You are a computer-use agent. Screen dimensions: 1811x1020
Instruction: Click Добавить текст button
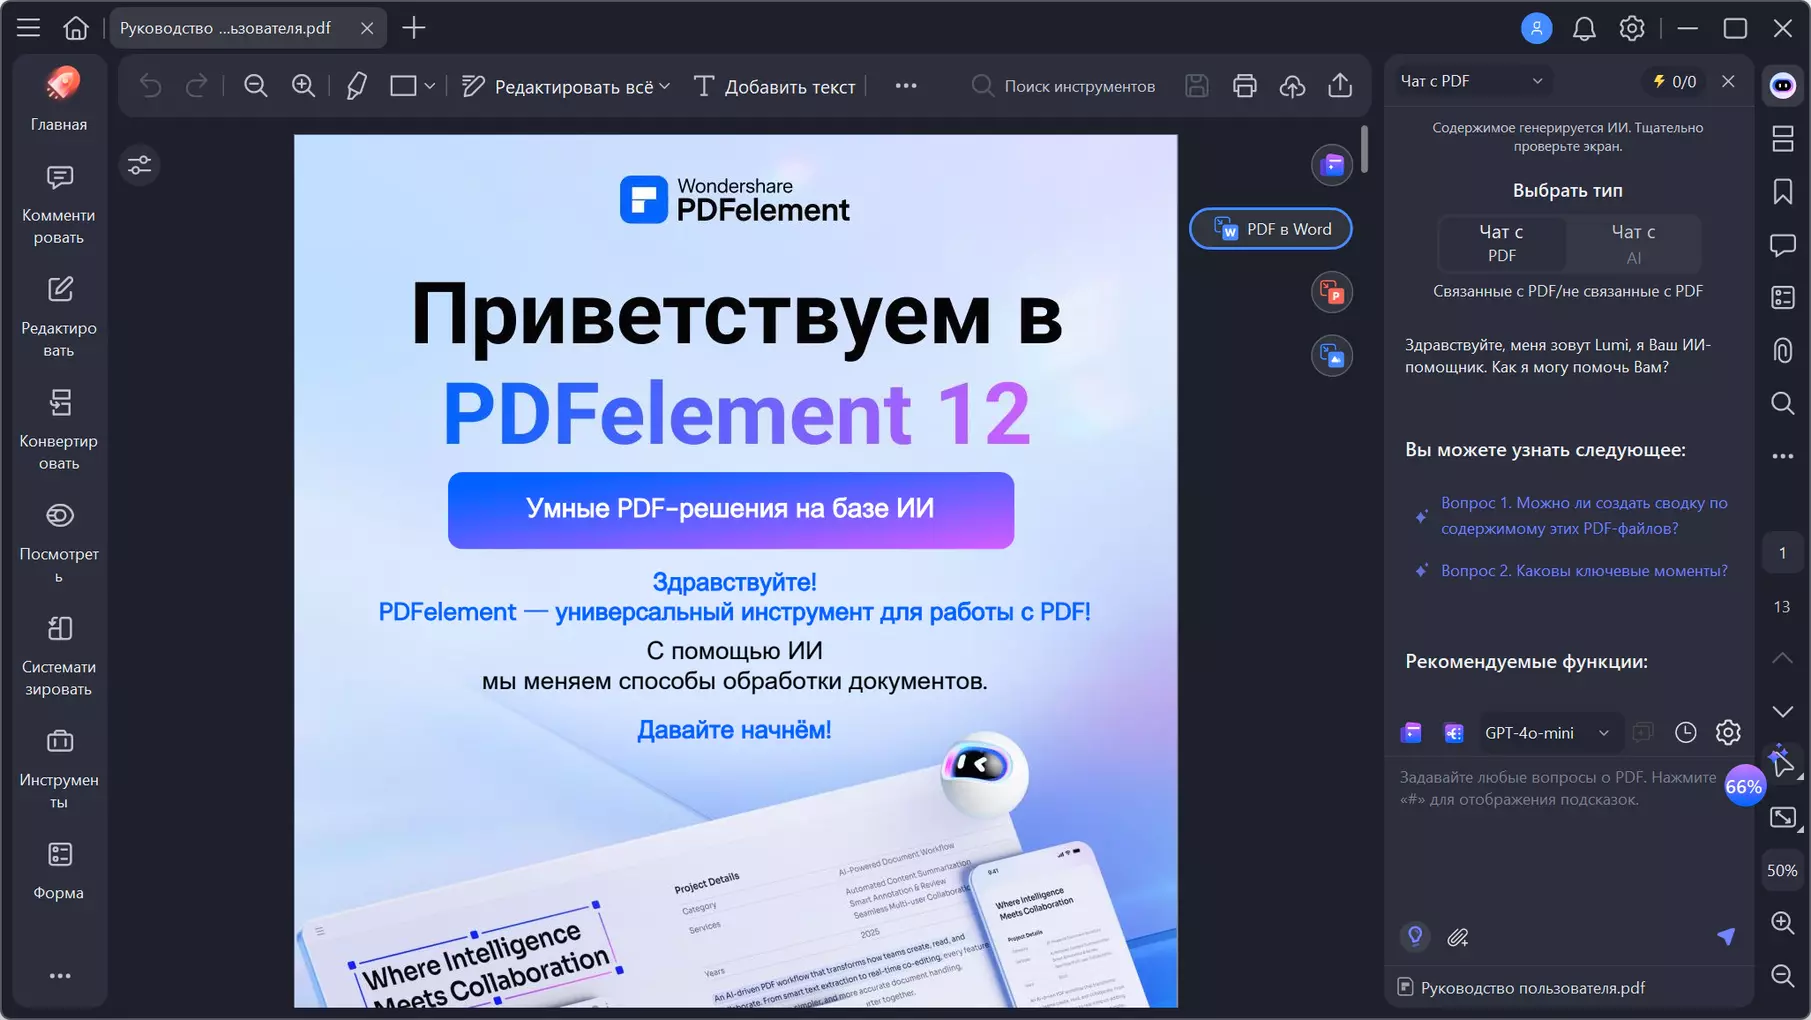[774, 87]
